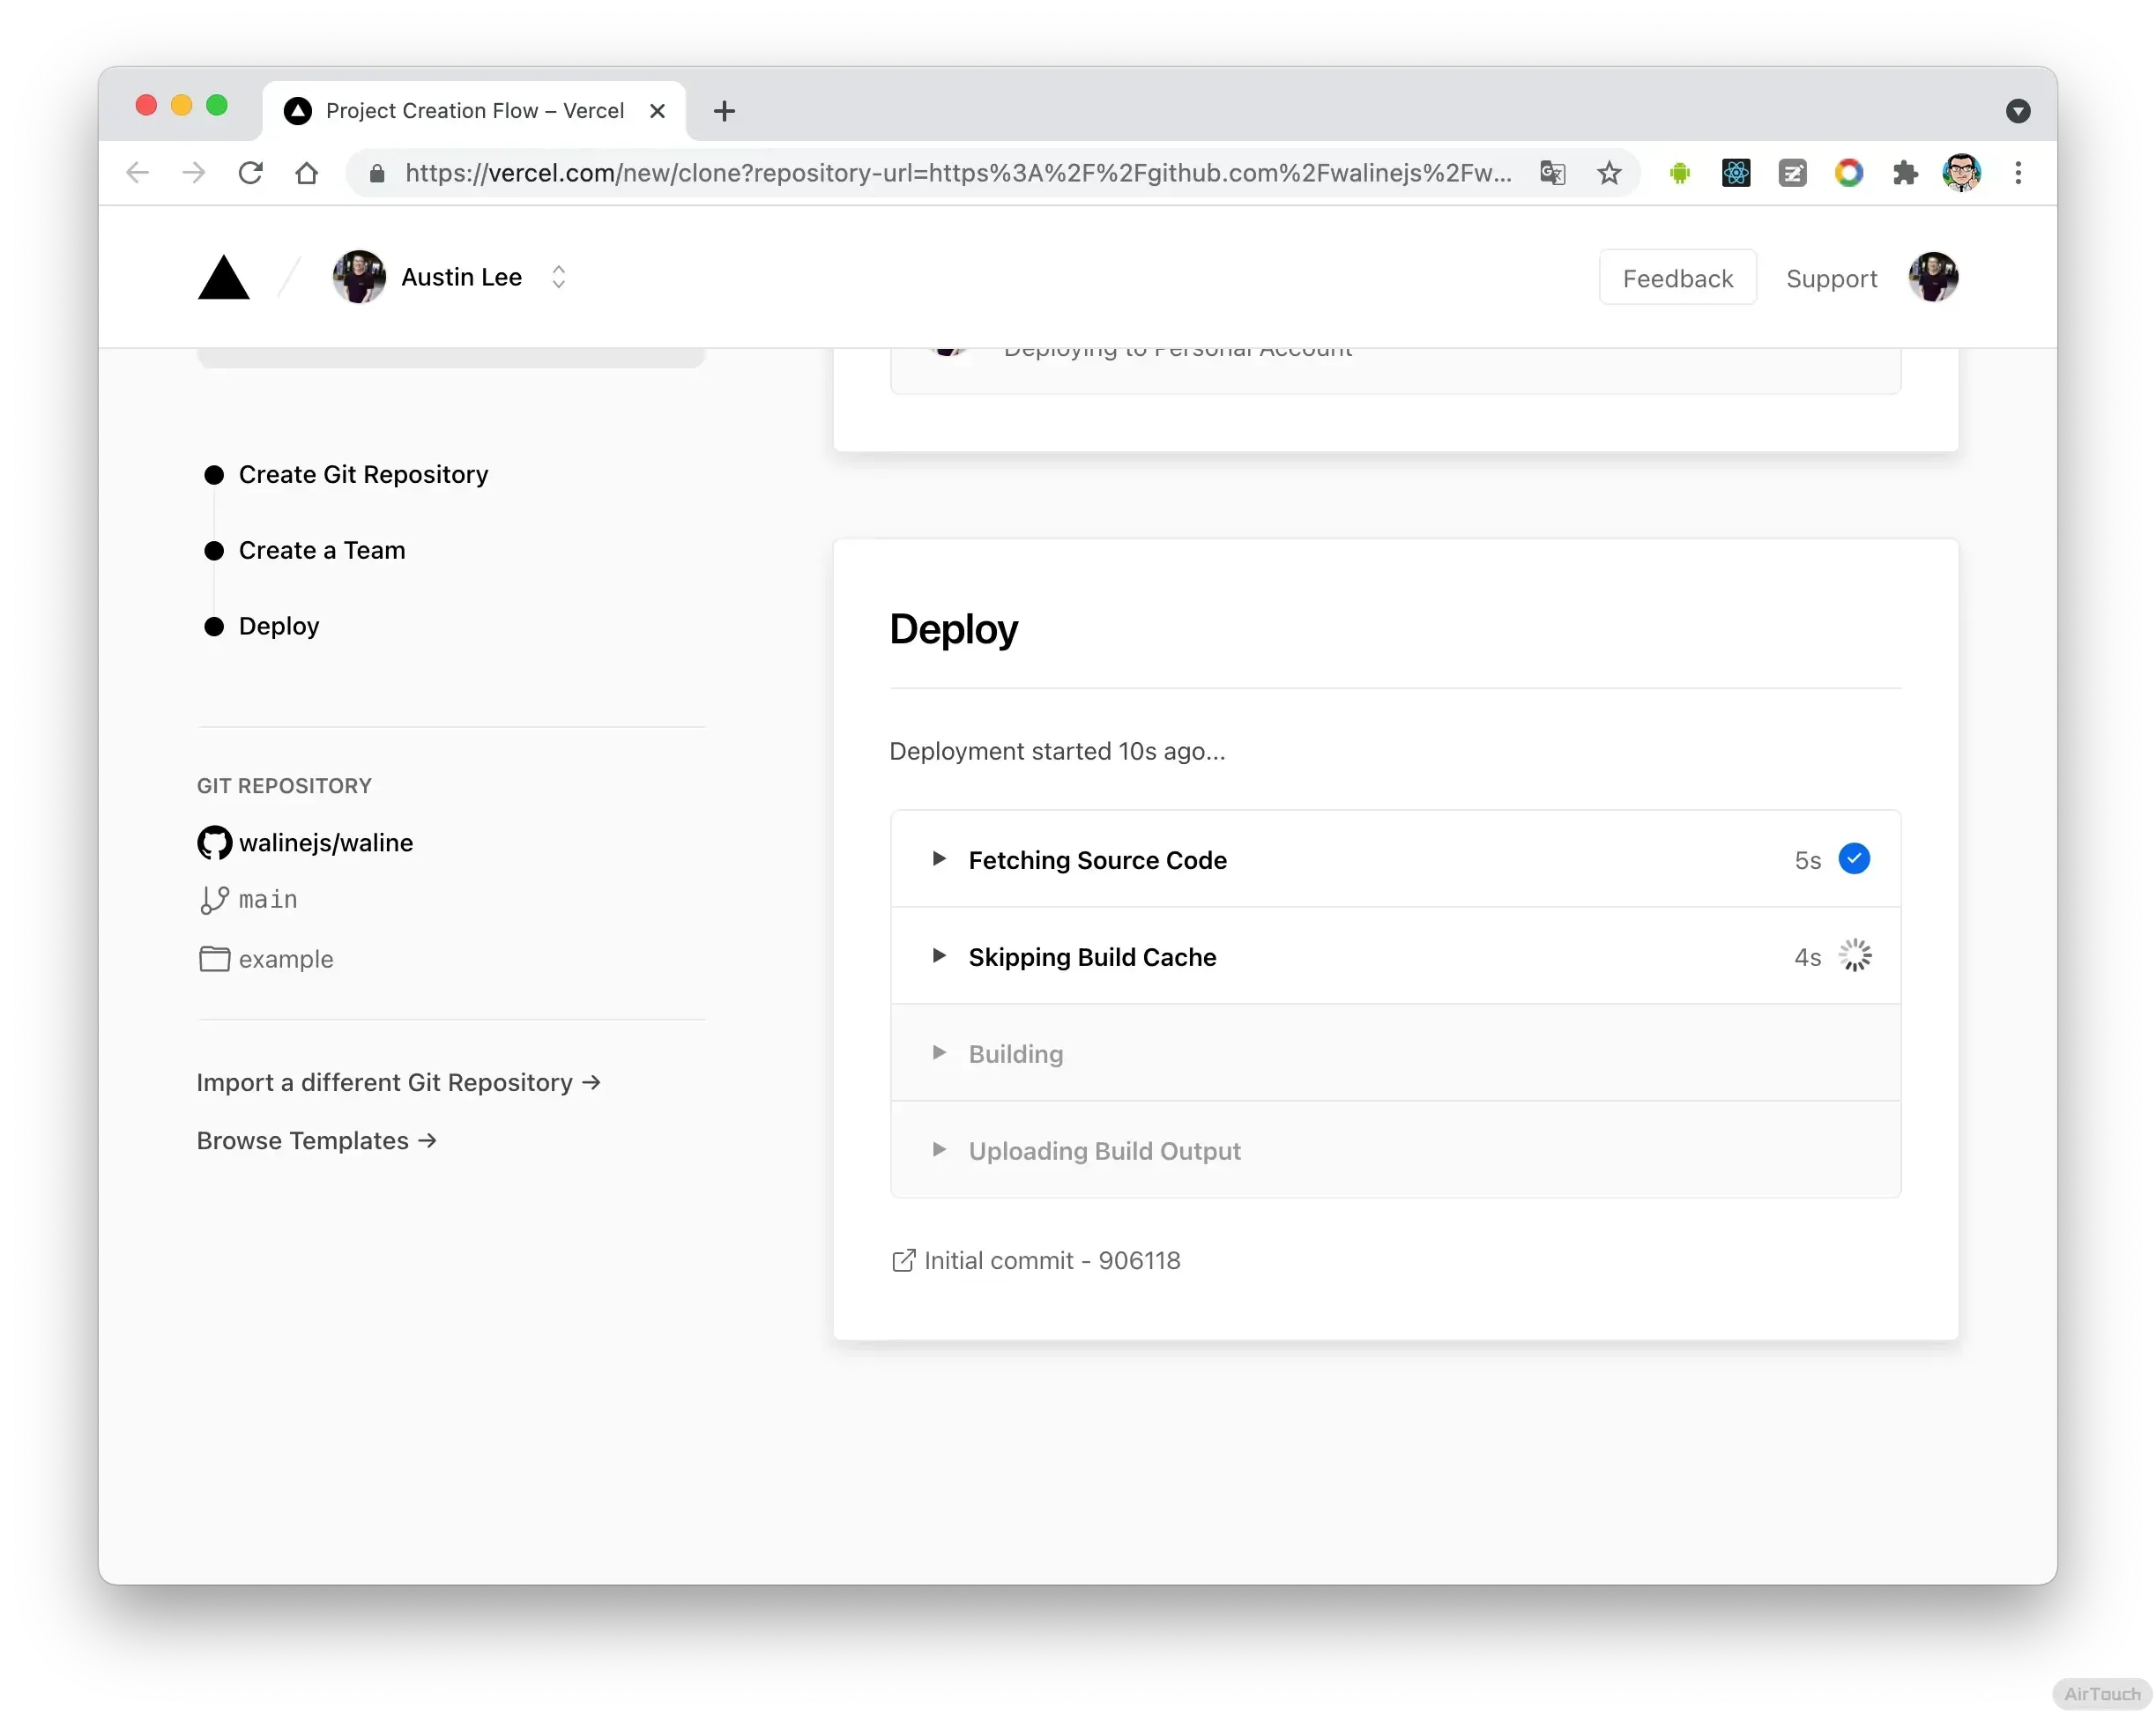Click the home icon in browser toolbar
Screen dimensions: 2156x1715
click(306, 173)
